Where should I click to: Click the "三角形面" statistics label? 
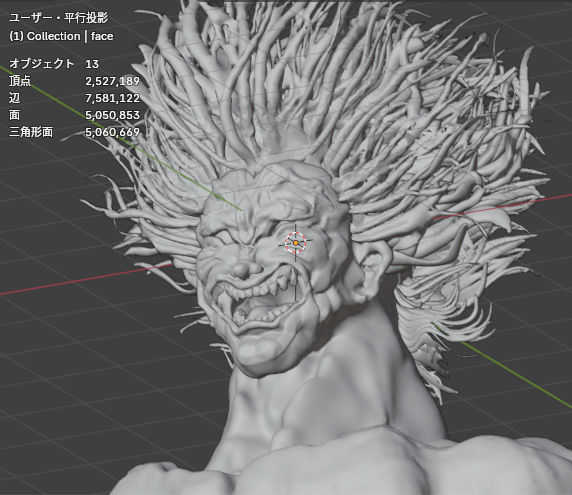point(31,132)
